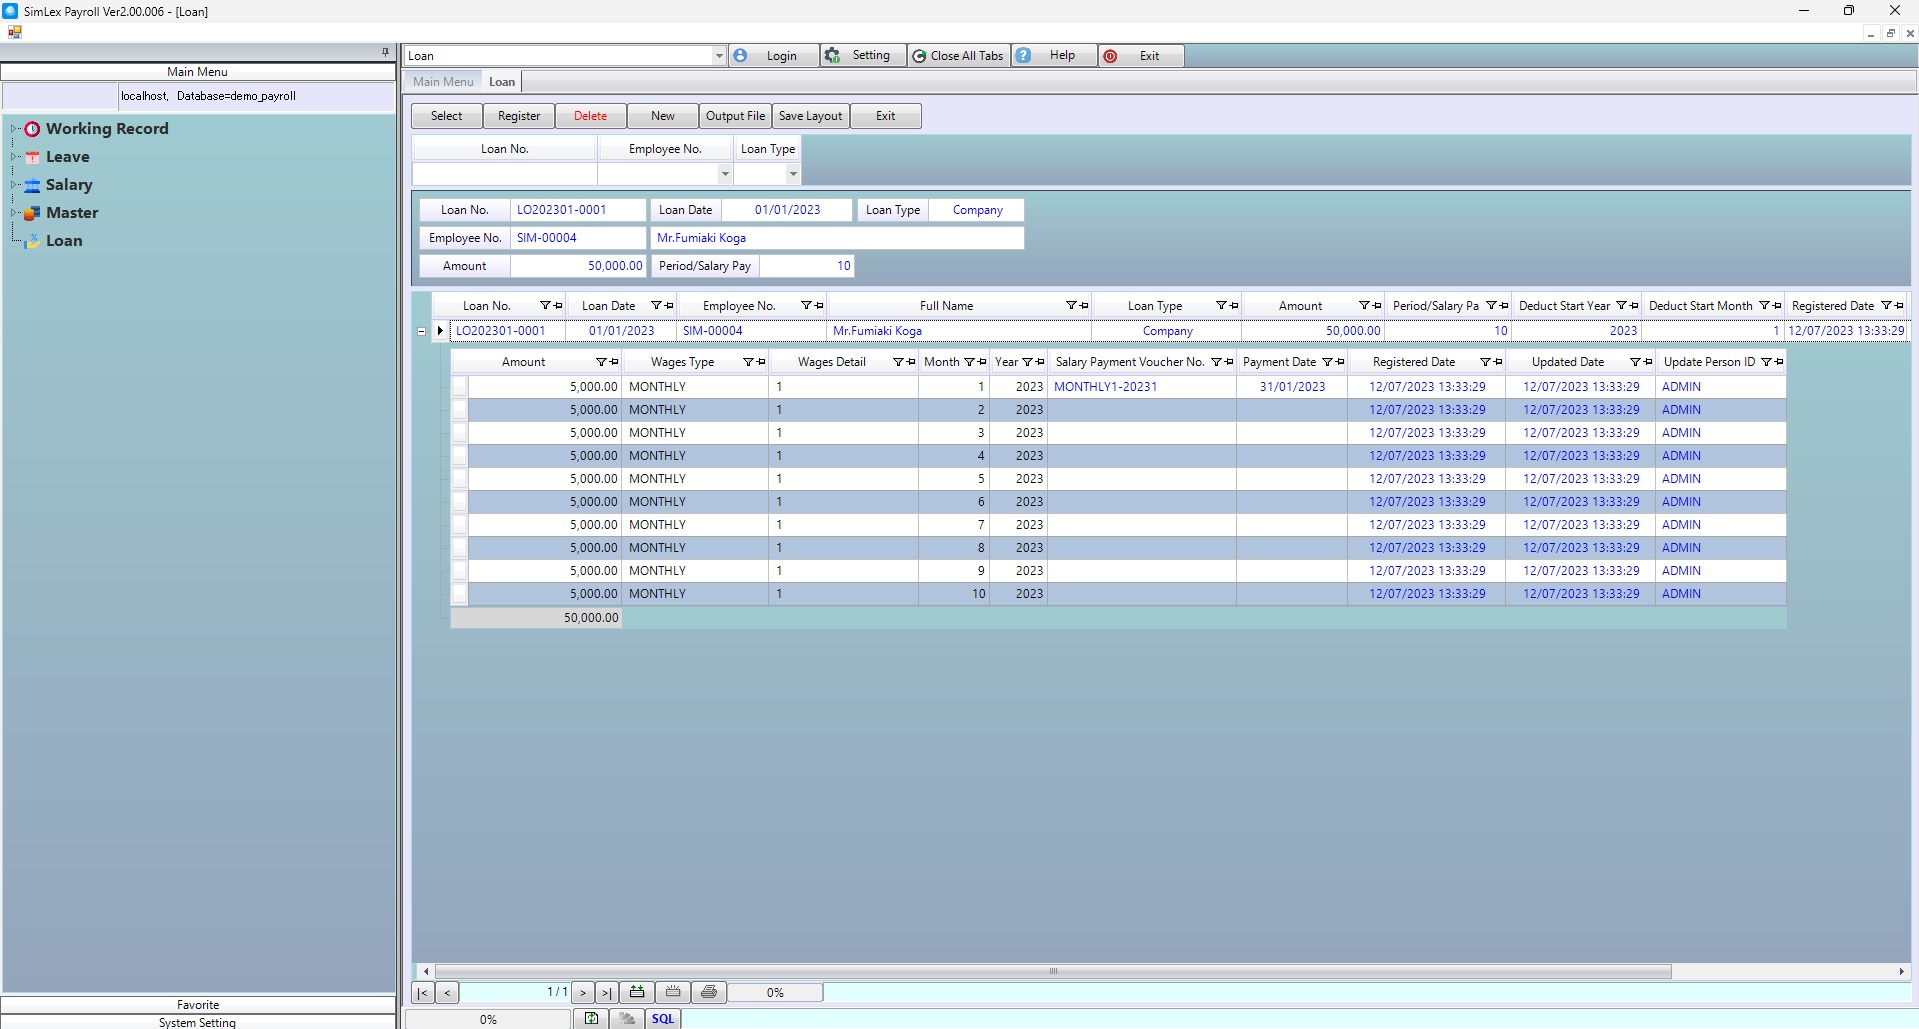Image resolution: width=1919 pixels, height=1029 pixels.
Task: Click the Register button
Action: [x=519, y=116]
